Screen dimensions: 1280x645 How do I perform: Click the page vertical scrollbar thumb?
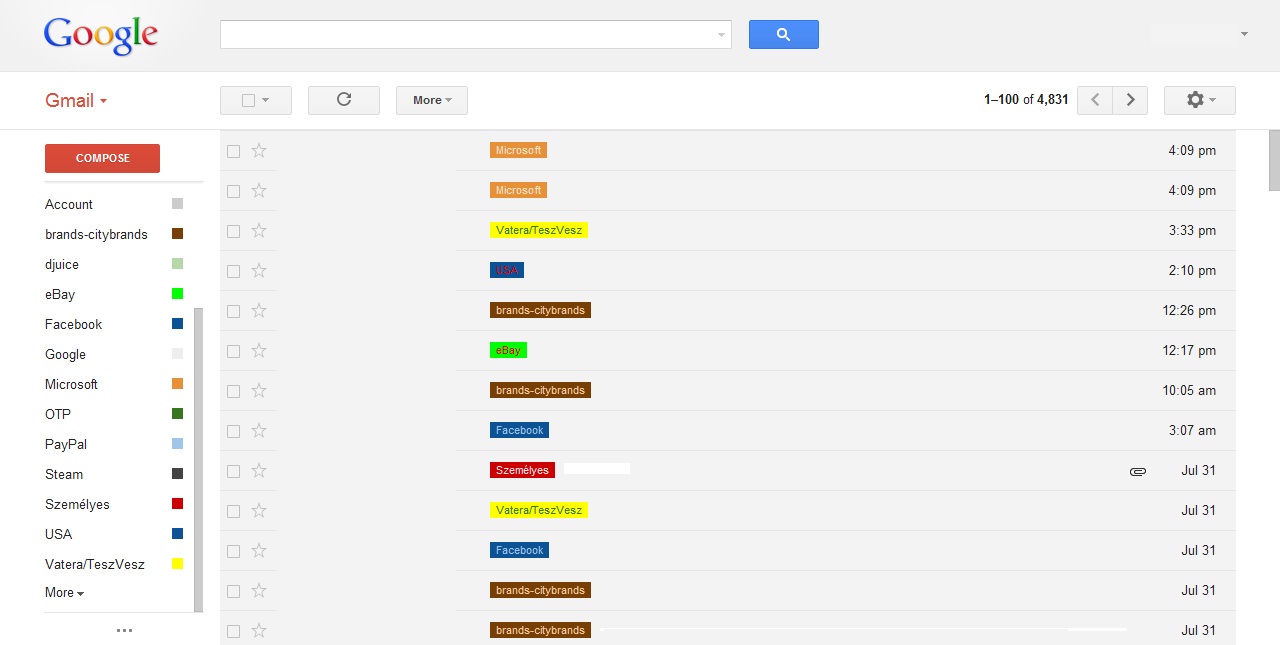1274,160
